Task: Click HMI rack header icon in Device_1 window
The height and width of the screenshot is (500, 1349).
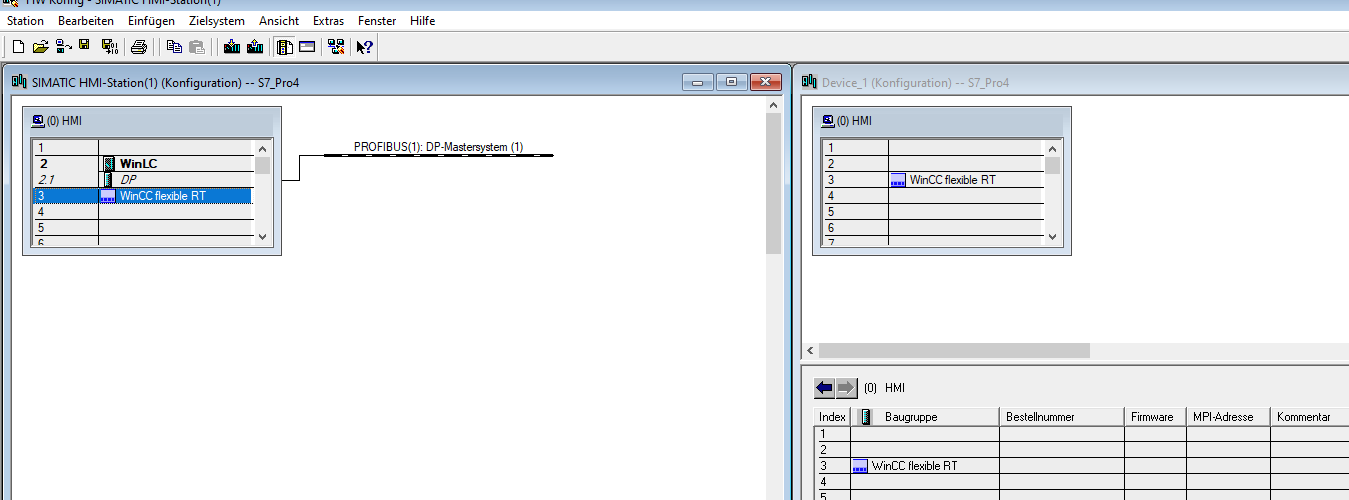Action: click(828, 120)
